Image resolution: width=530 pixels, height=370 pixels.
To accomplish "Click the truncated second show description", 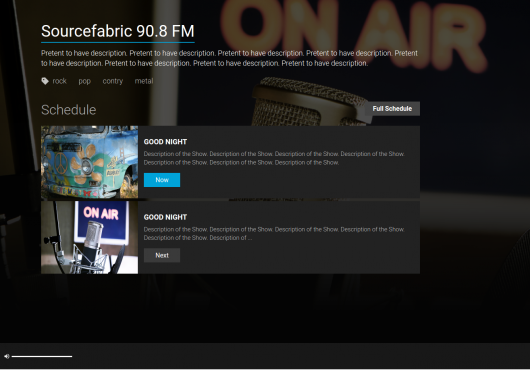I will (274, 233).
